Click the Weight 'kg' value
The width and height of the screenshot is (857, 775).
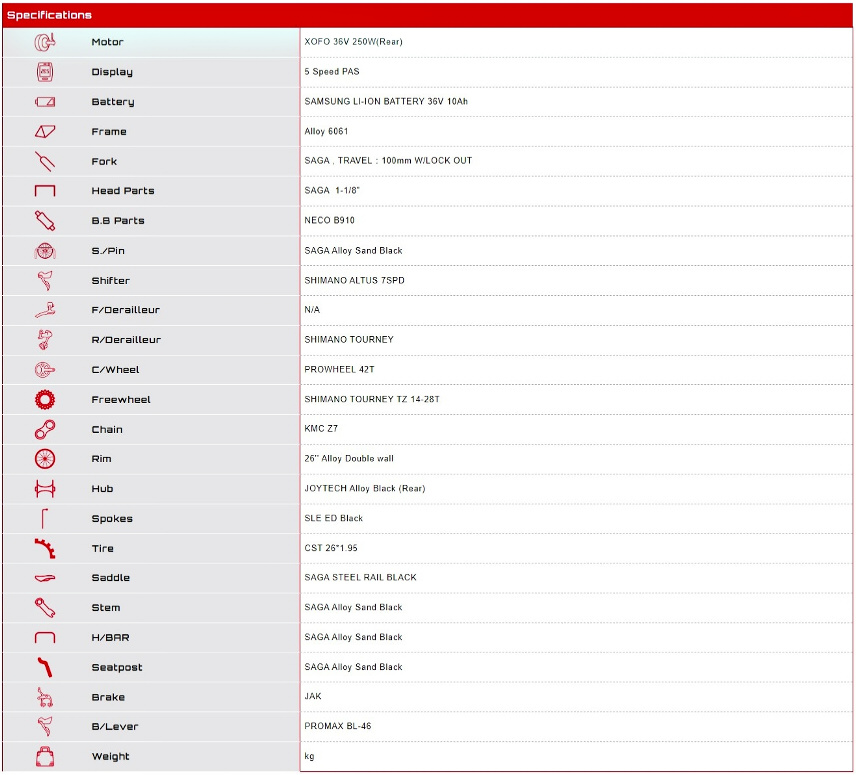[x=309, y=756]
